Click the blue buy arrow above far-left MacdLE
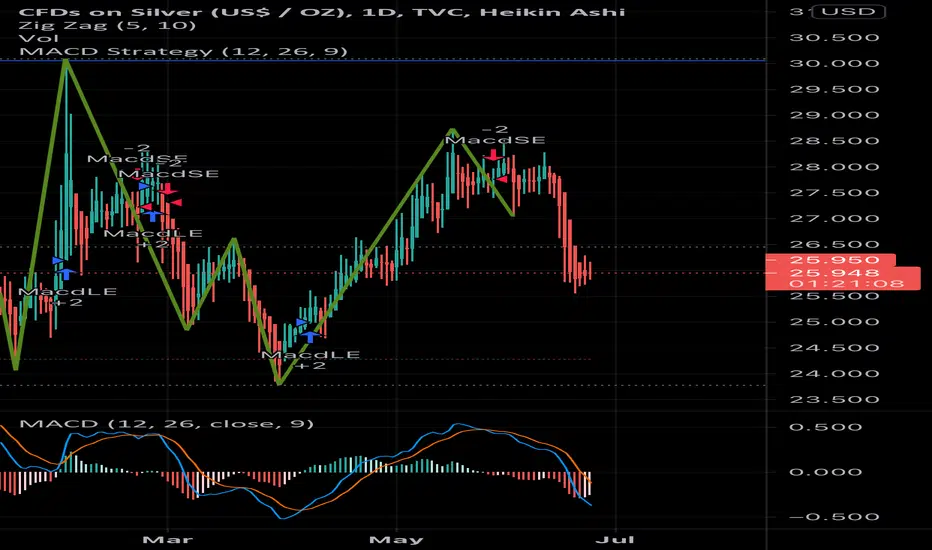This screenshot has width=932, height=550. tap(66, 274)
